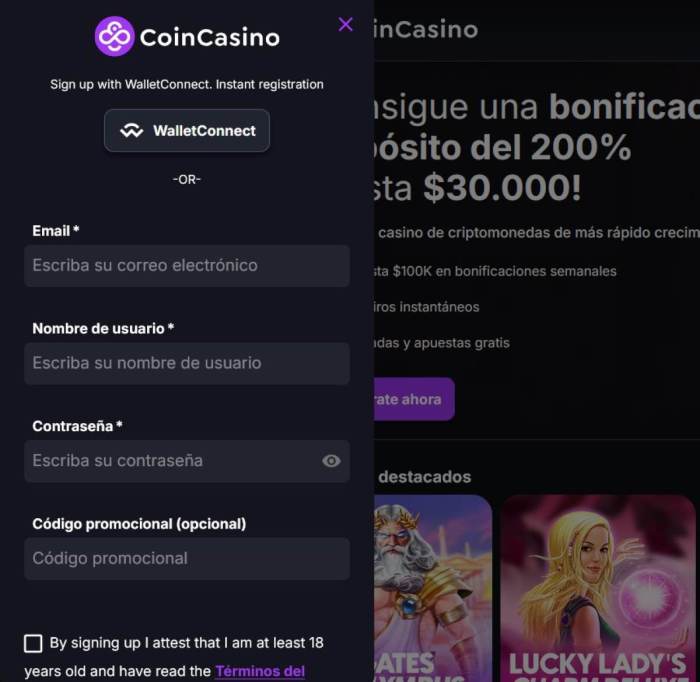This screenshot has width=700, height=682.
Task: Tick the 18 years old attestation checkbox
Action: click(33, 643)
